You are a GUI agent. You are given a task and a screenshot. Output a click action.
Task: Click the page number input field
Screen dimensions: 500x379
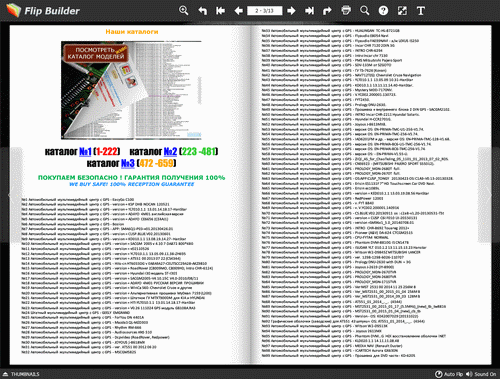point(265,11)
